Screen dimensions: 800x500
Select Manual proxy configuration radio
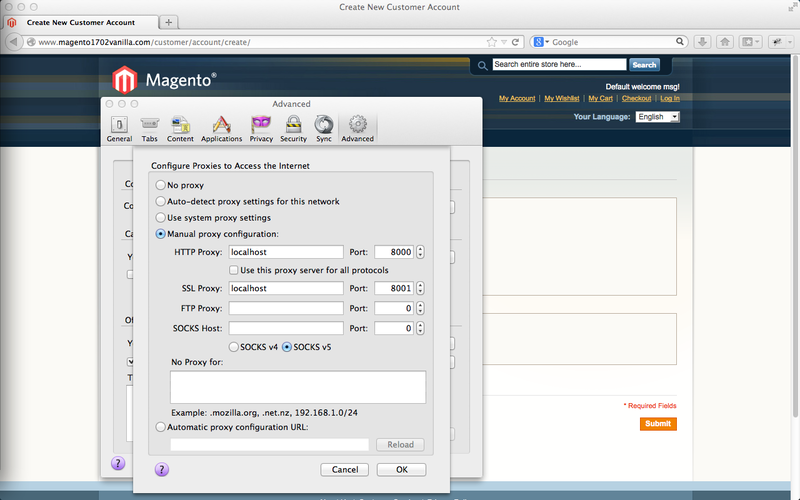160,234
